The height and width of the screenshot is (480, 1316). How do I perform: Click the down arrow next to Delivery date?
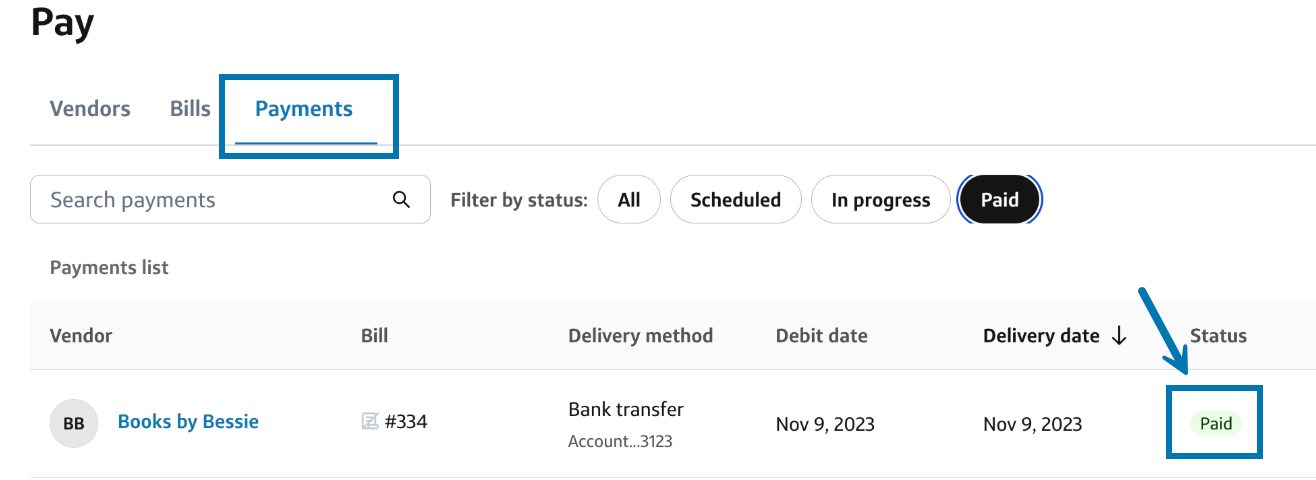(x=1119, y=336)
